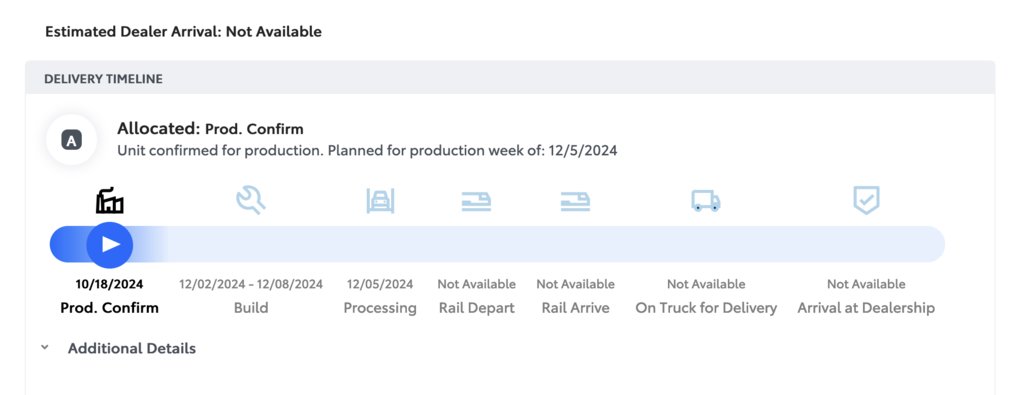Click the Processing stage label
The height and width of the screenshot is (395, 1023).
380,308
